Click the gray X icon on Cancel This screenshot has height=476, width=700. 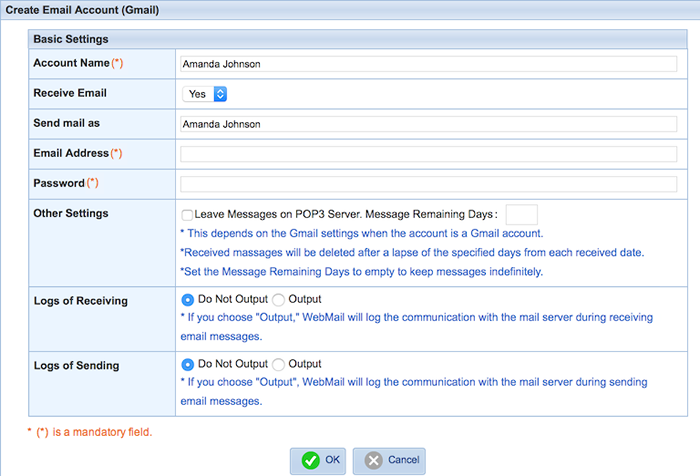(x=373, y=460)
